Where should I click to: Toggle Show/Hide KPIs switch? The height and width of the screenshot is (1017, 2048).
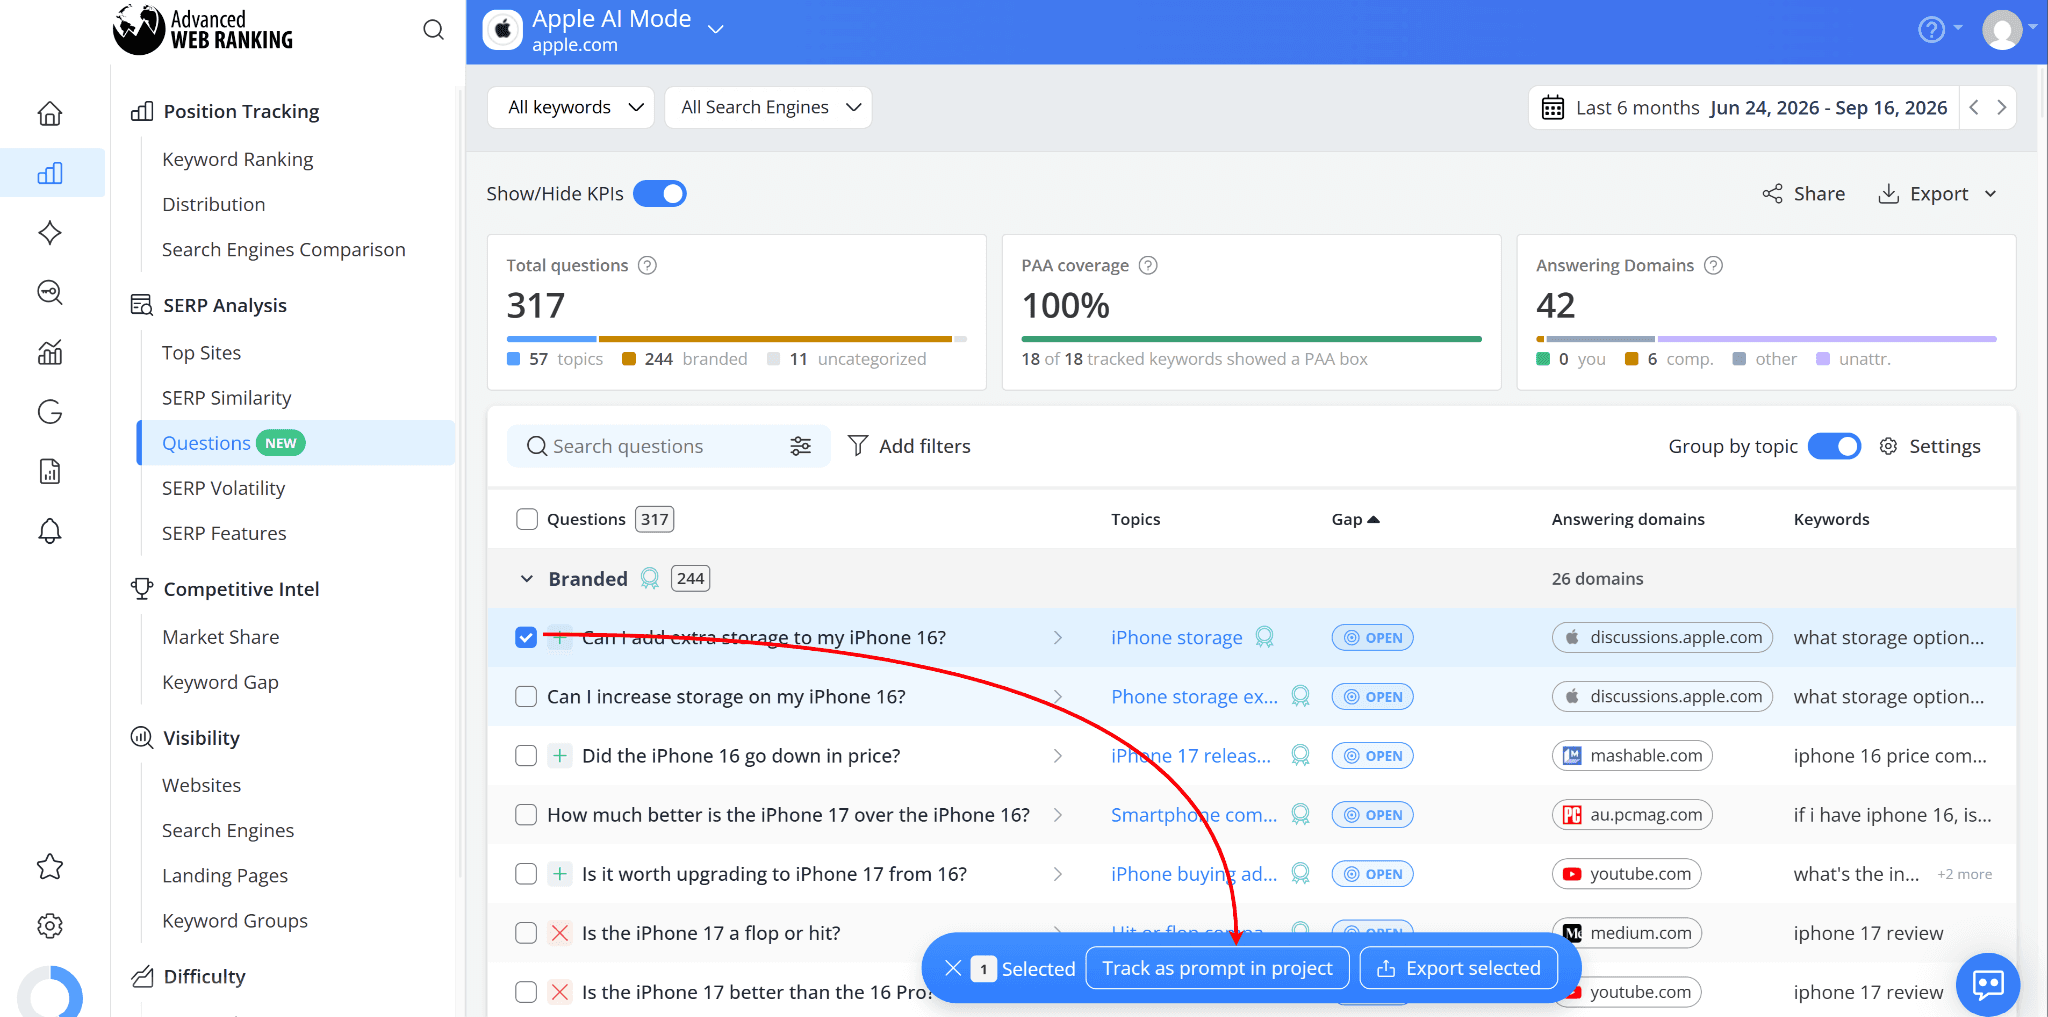pyautogui.click(x=660, y=193)
